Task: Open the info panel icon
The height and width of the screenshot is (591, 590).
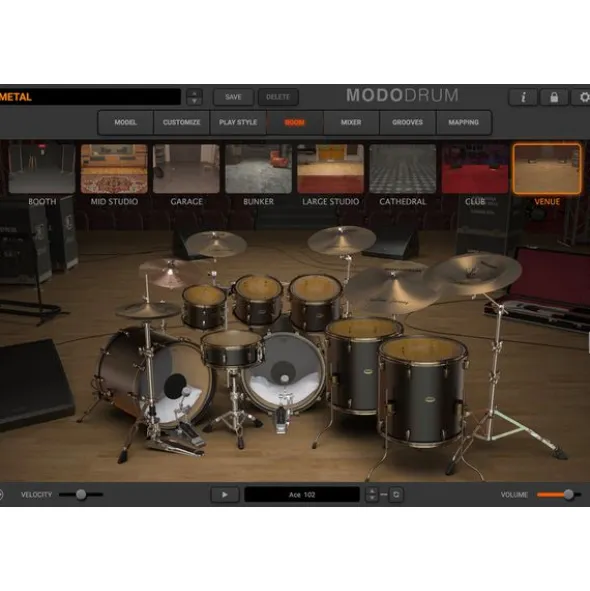Action: click(x=523, y=97)
